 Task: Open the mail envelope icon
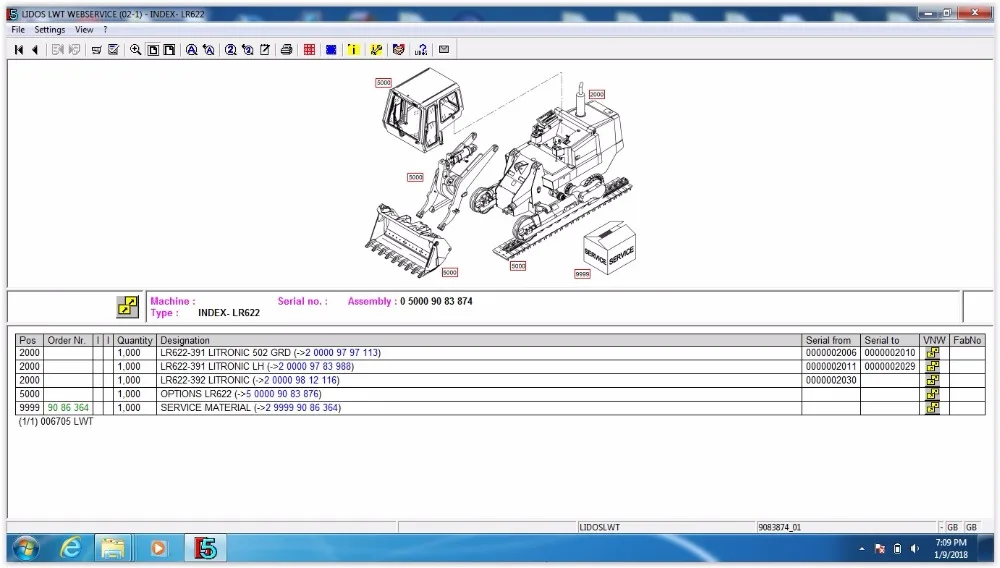click(x=444, y=49)
